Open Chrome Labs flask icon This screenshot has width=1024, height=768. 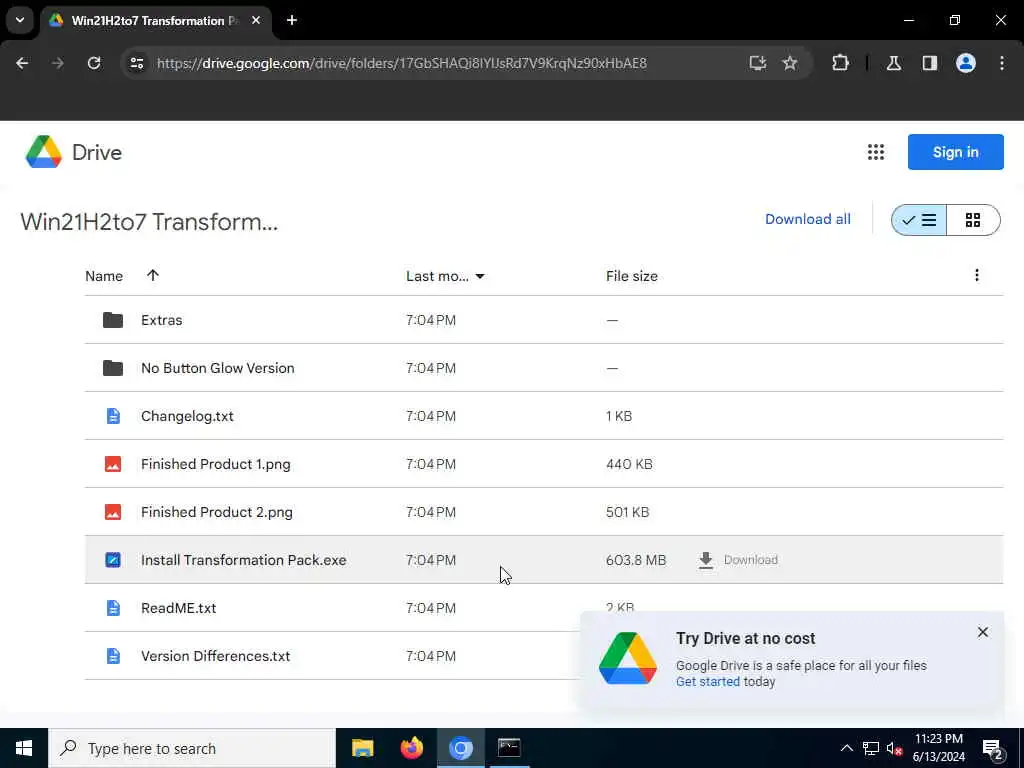pos(893,63)
